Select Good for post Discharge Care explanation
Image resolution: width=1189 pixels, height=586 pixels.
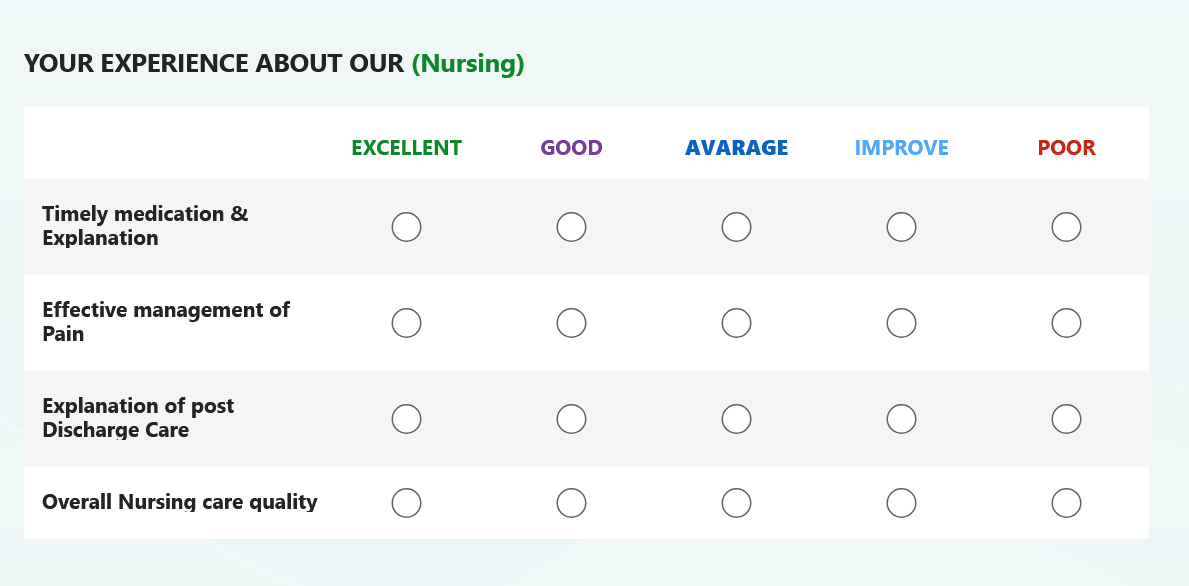pyautogui.click(x=571, y=418)
